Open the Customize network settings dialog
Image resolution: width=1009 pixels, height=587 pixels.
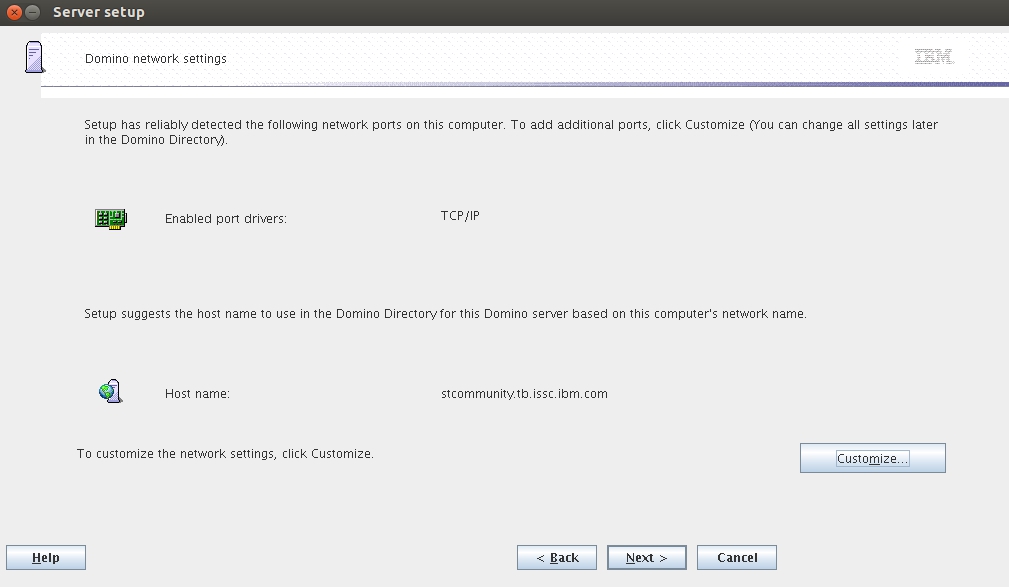(871, 458)
